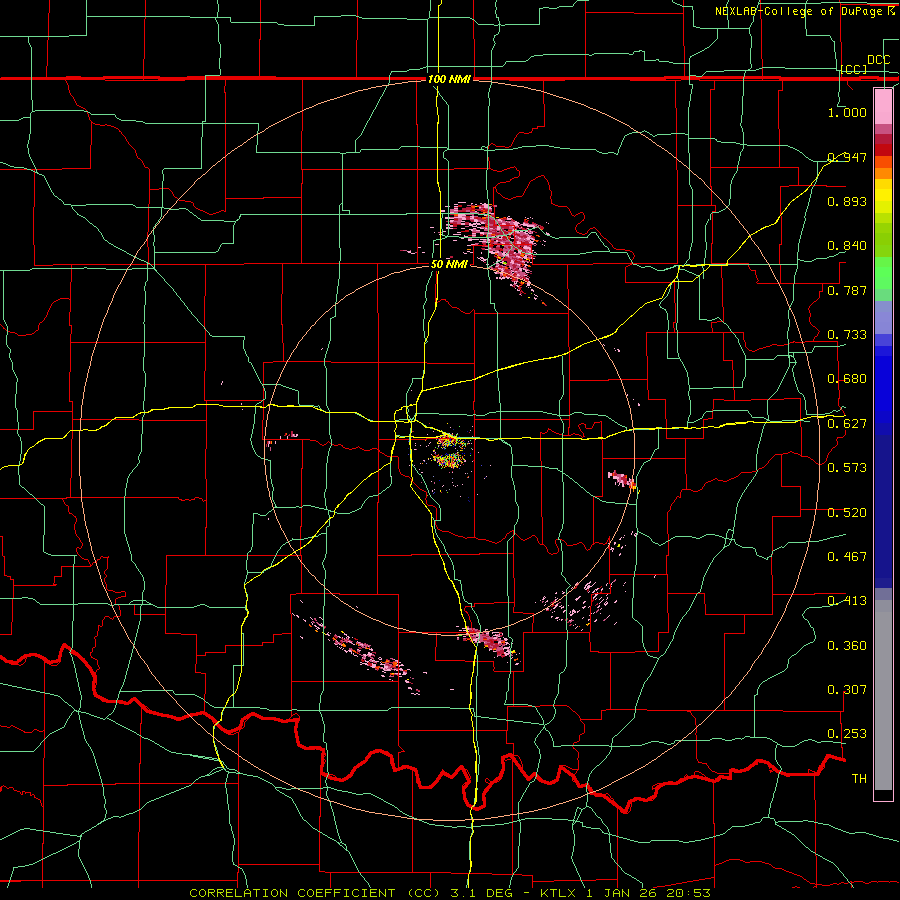Click the 0.733 scale value
Image resolution: width=900 pixels, height=900 pixels.
pyautogui.click(x=847, y=335)
